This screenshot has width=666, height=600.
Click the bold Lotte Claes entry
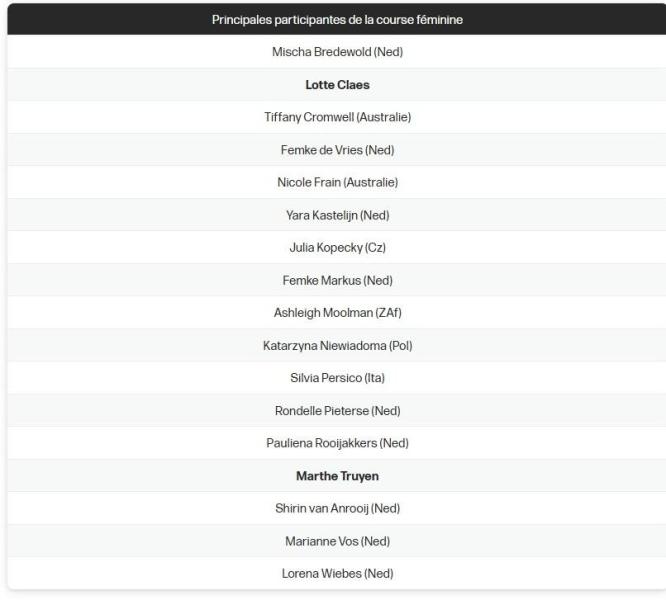337,85
